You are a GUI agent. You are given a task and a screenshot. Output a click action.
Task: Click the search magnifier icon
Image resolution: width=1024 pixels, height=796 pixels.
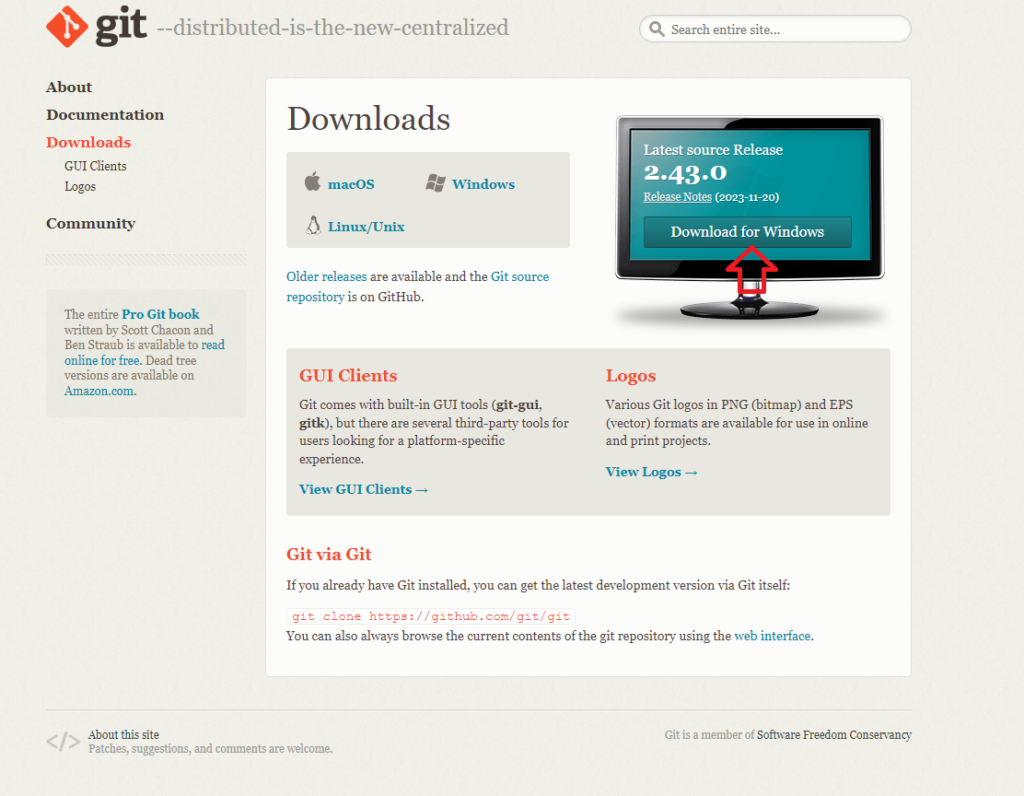pyautogui.click(x=656, y=29)
